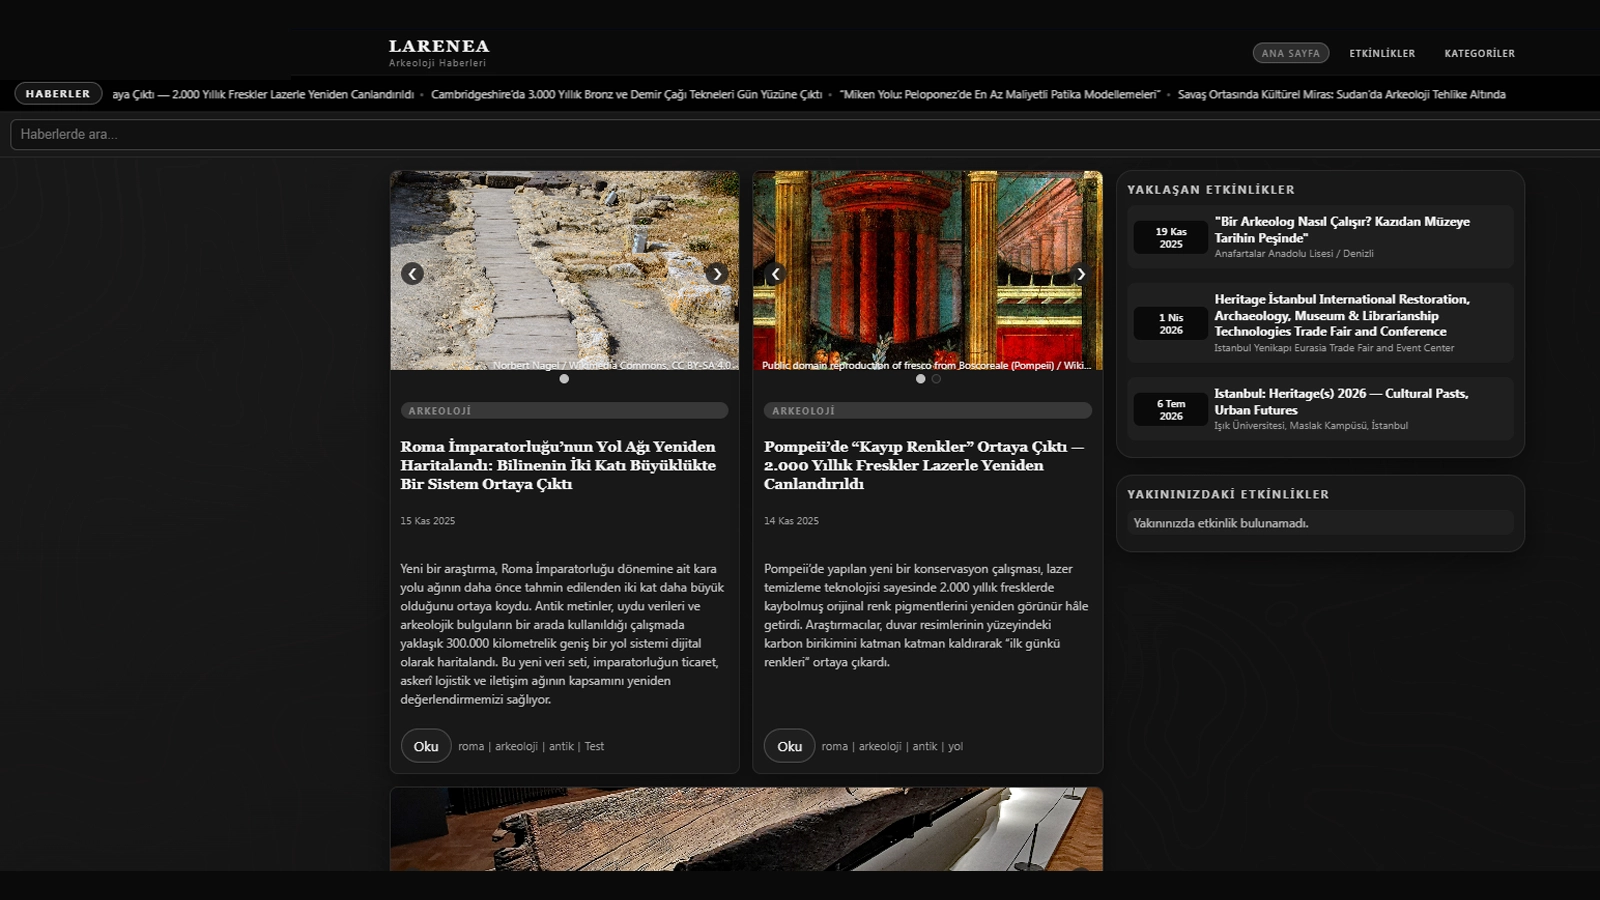Focus the Haberlerde ara search field
The width and height of the screenshot is (1600, 900).
click(x=800, y=134)
